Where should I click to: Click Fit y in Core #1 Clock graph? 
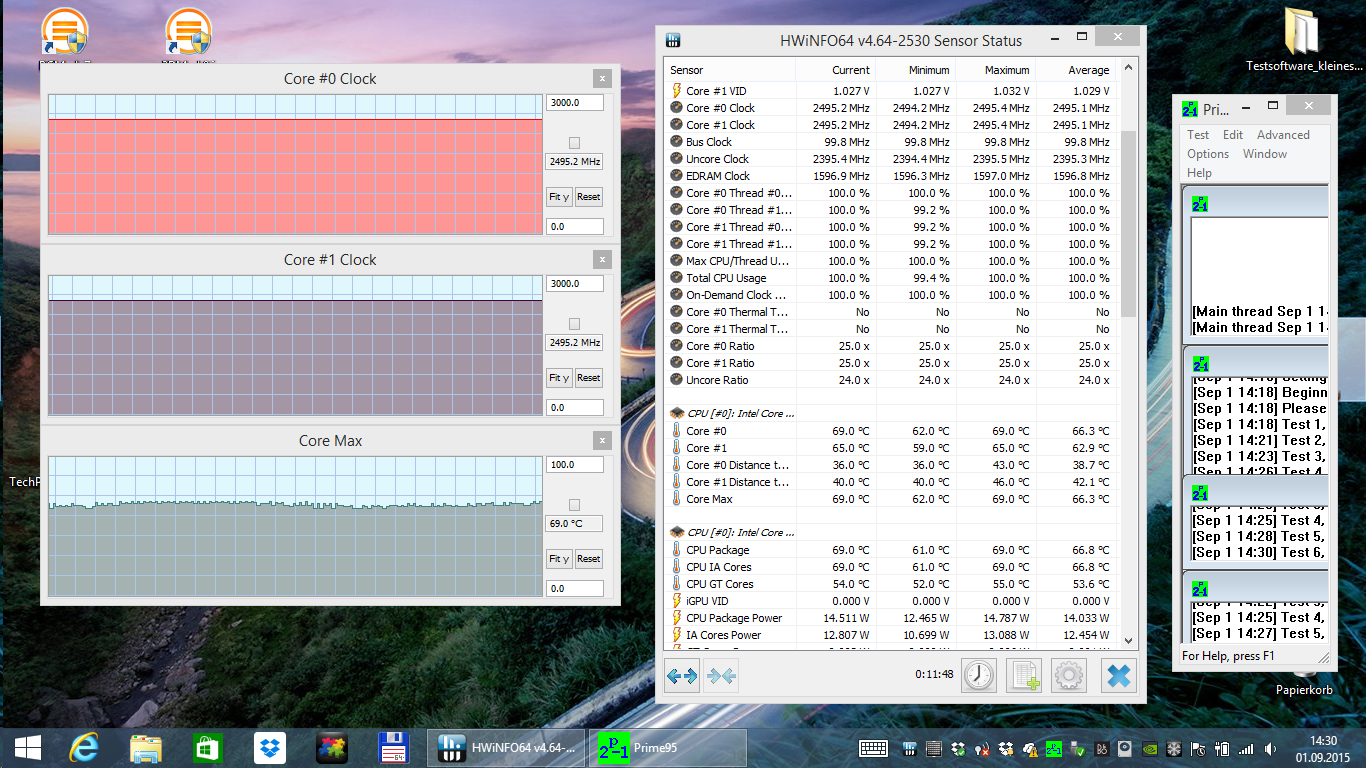(559, 378)
